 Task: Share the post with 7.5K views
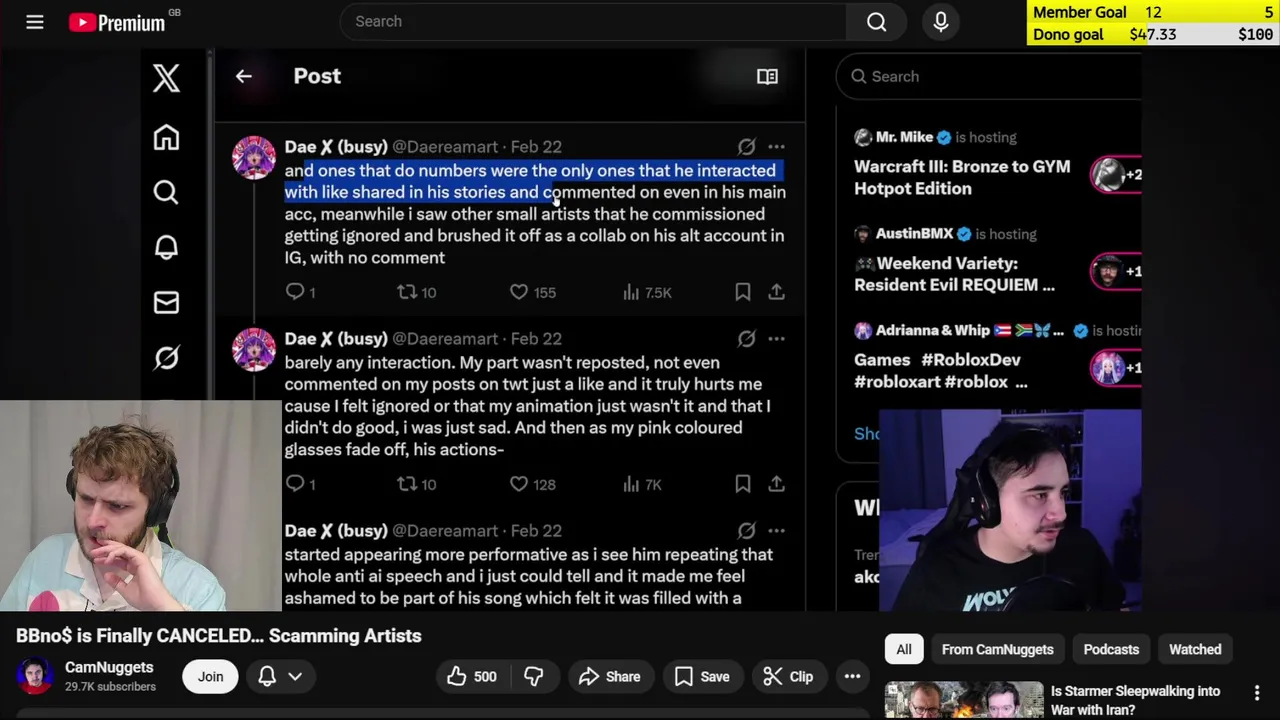point(776,292)
